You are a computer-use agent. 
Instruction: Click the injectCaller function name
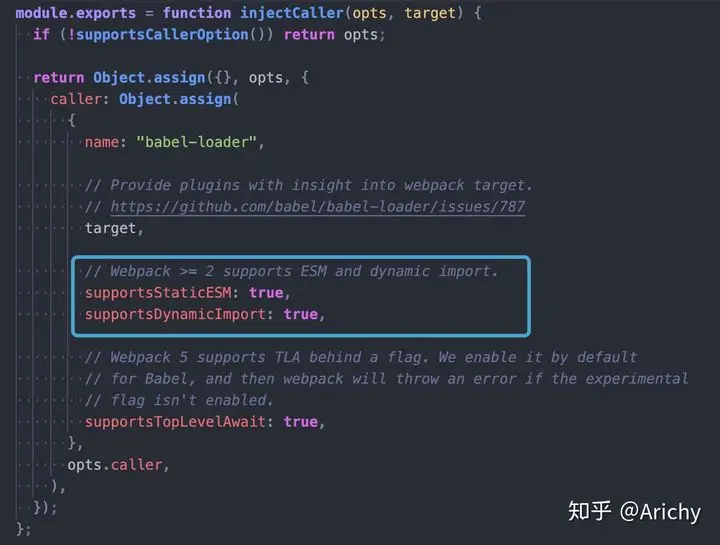tap(292, 13)
